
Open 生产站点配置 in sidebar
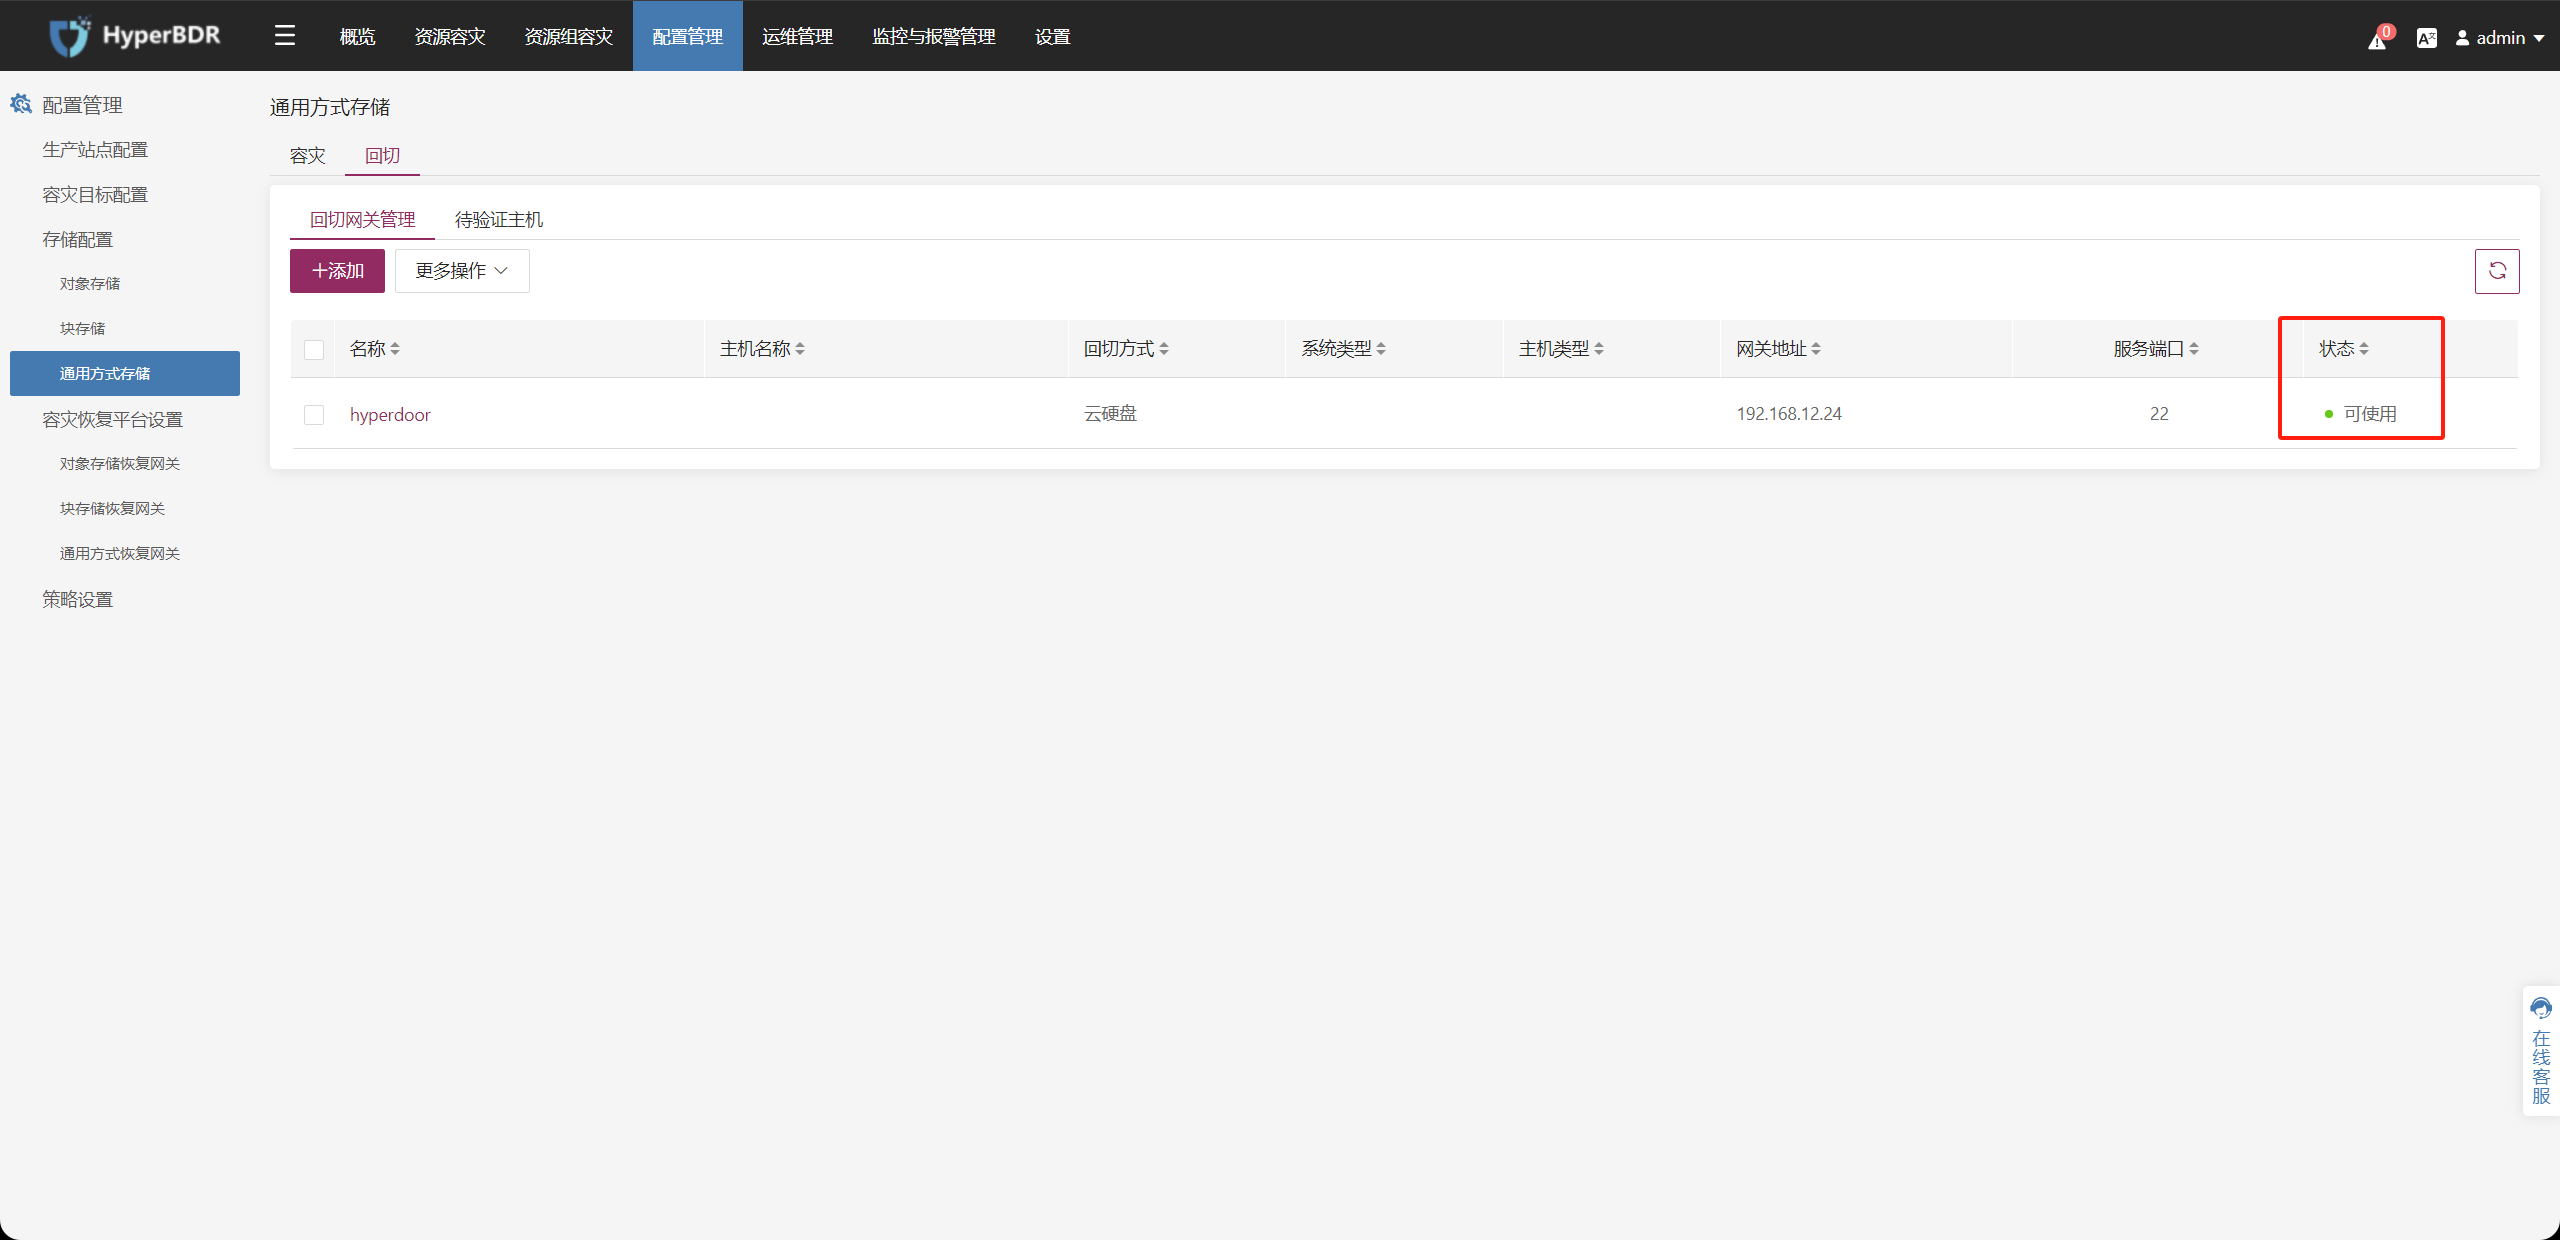(95, 150)
